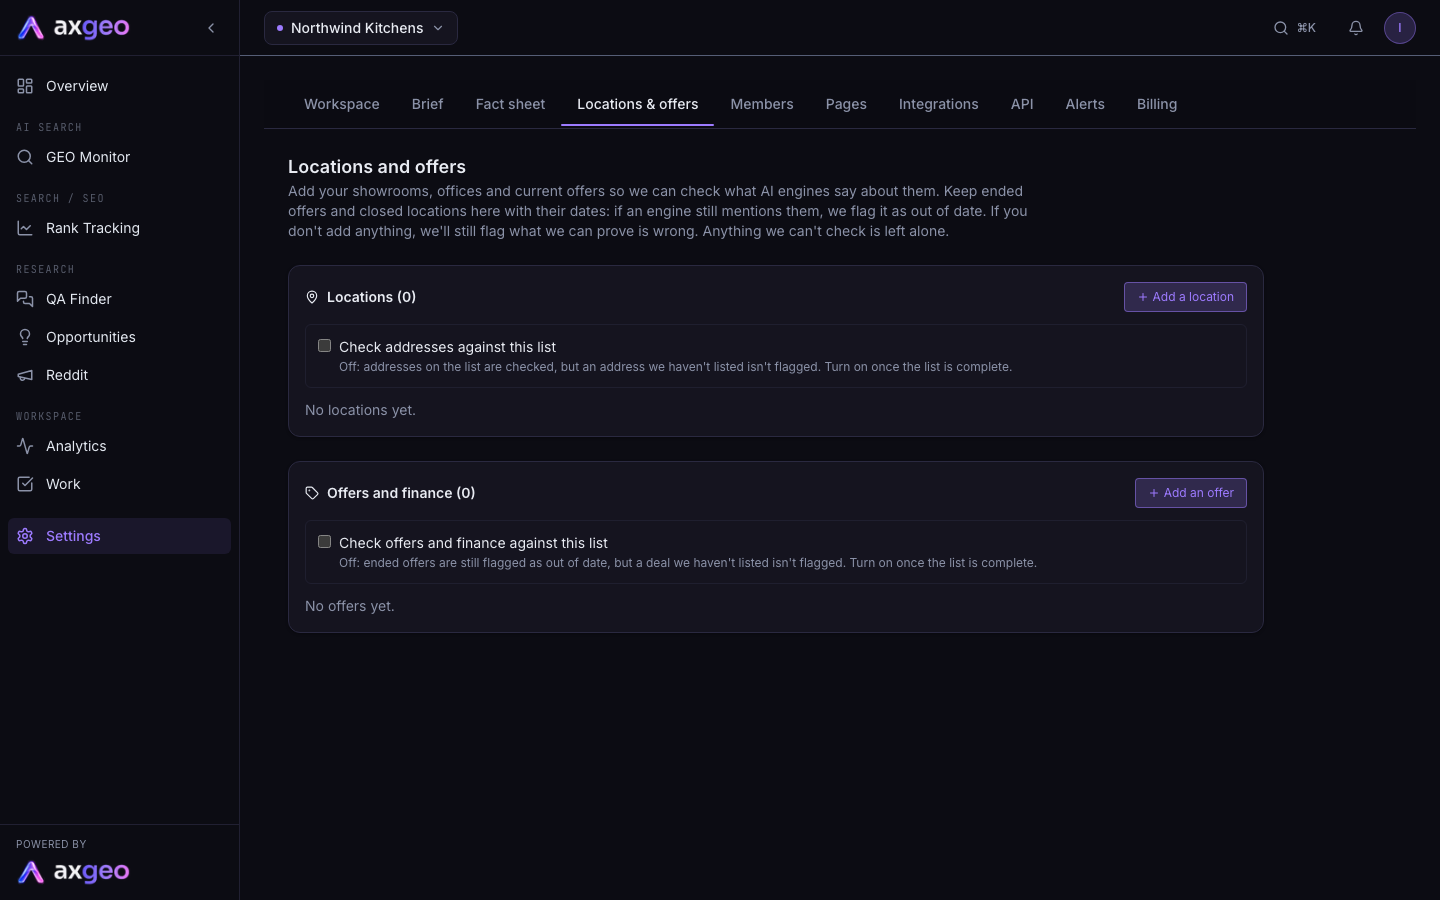Click the axgeo logo at top
1440x900 pixels.
[74, 28]
